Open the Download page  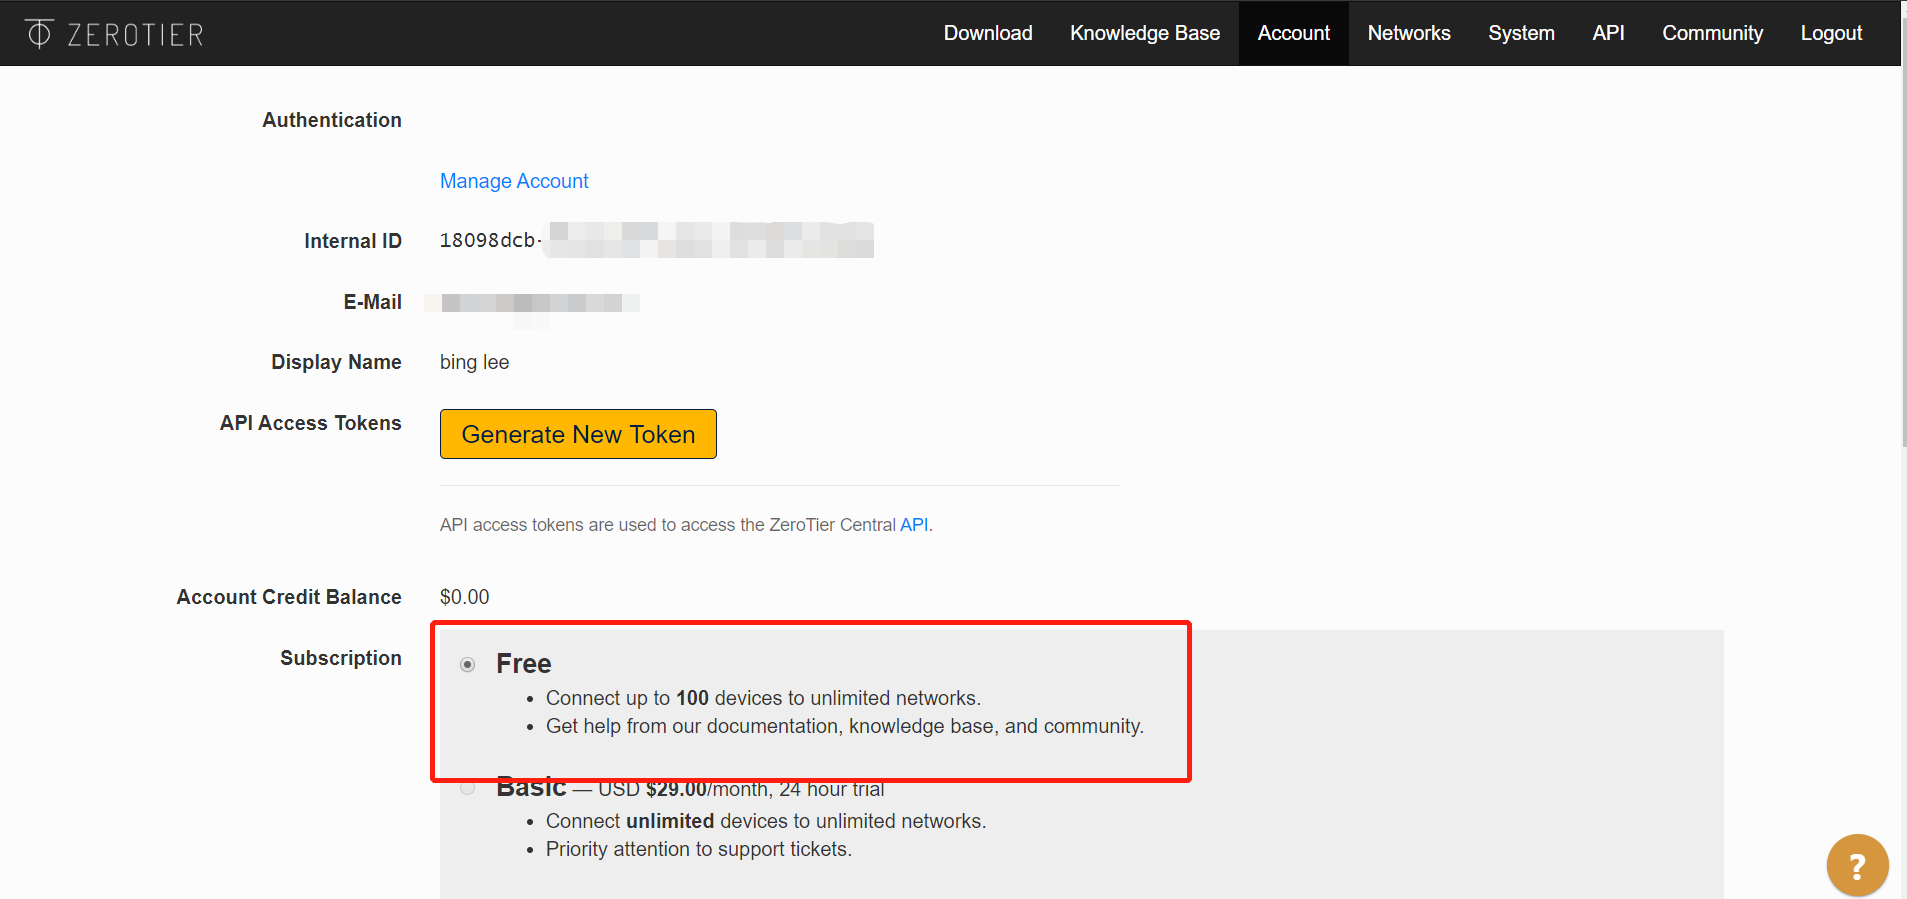coord(988,33)
